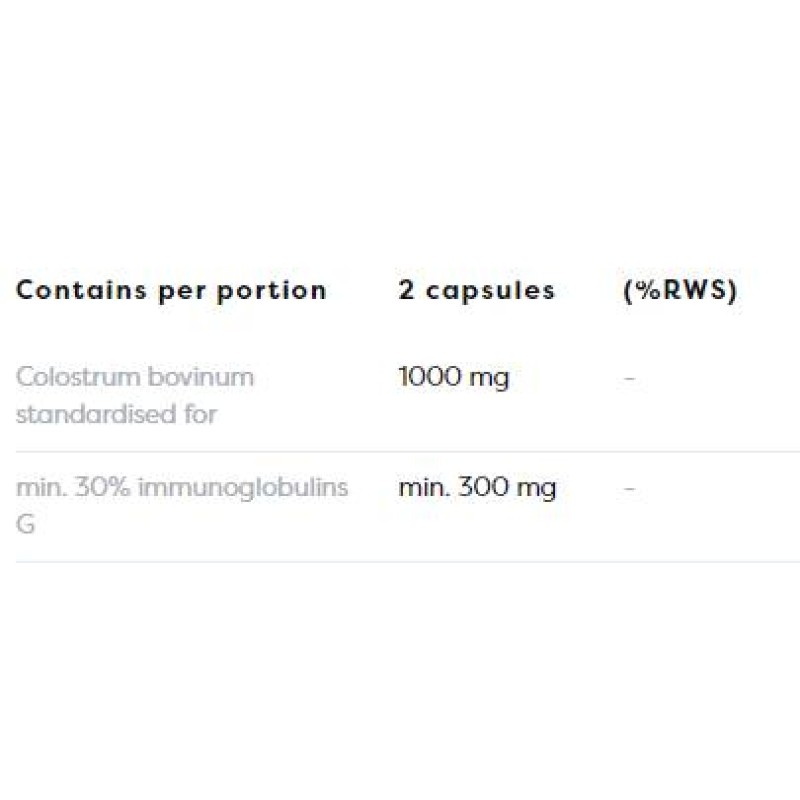Image resolution: width=800 pixels, height=800 pixels.
Task: Click the divider line below the Colostrum row
Action: (x=400, y=451)
